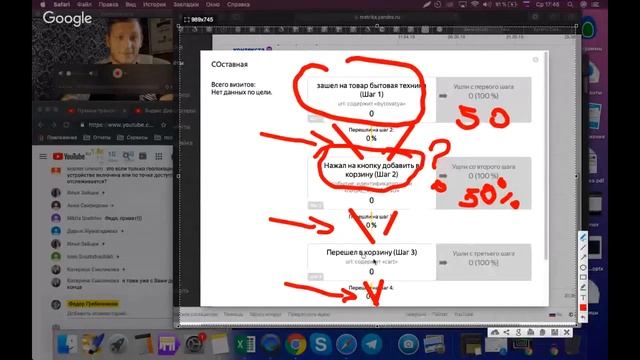Open the camera screenshot app in Dock
640x360 pixels.
coord(408,344)
